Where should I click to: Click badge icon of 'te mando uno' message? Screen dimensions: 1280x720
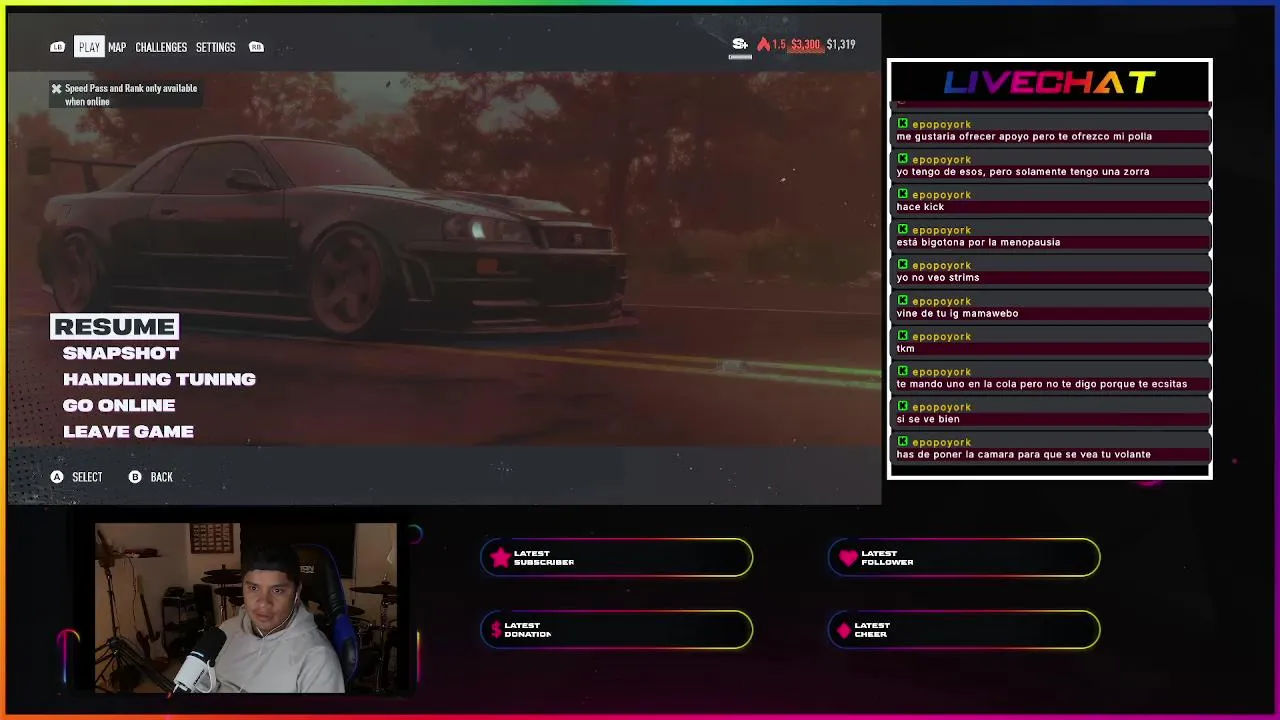point(903,371)
